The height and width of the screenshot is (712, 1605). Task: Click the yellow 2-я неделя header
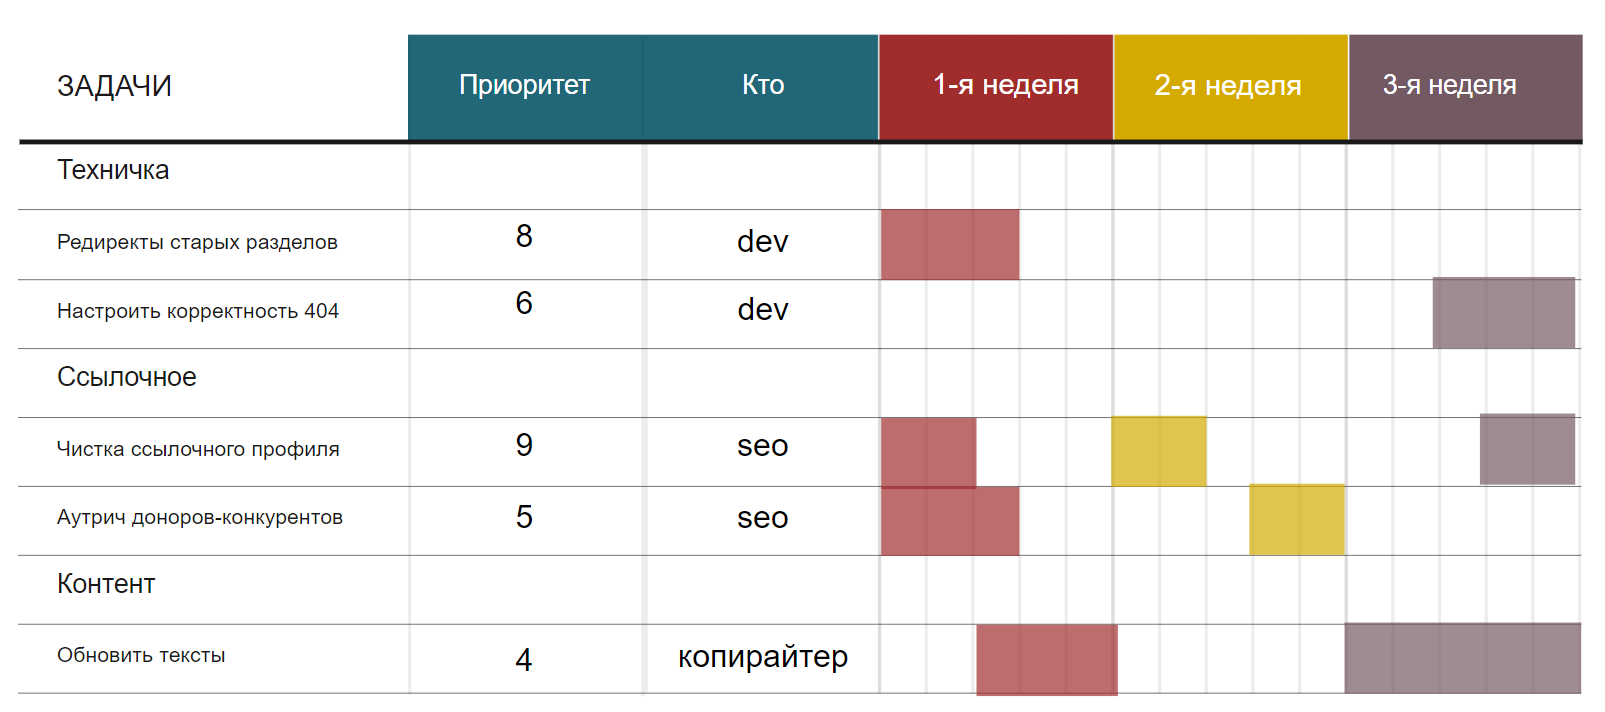(x=1228, y=86)
